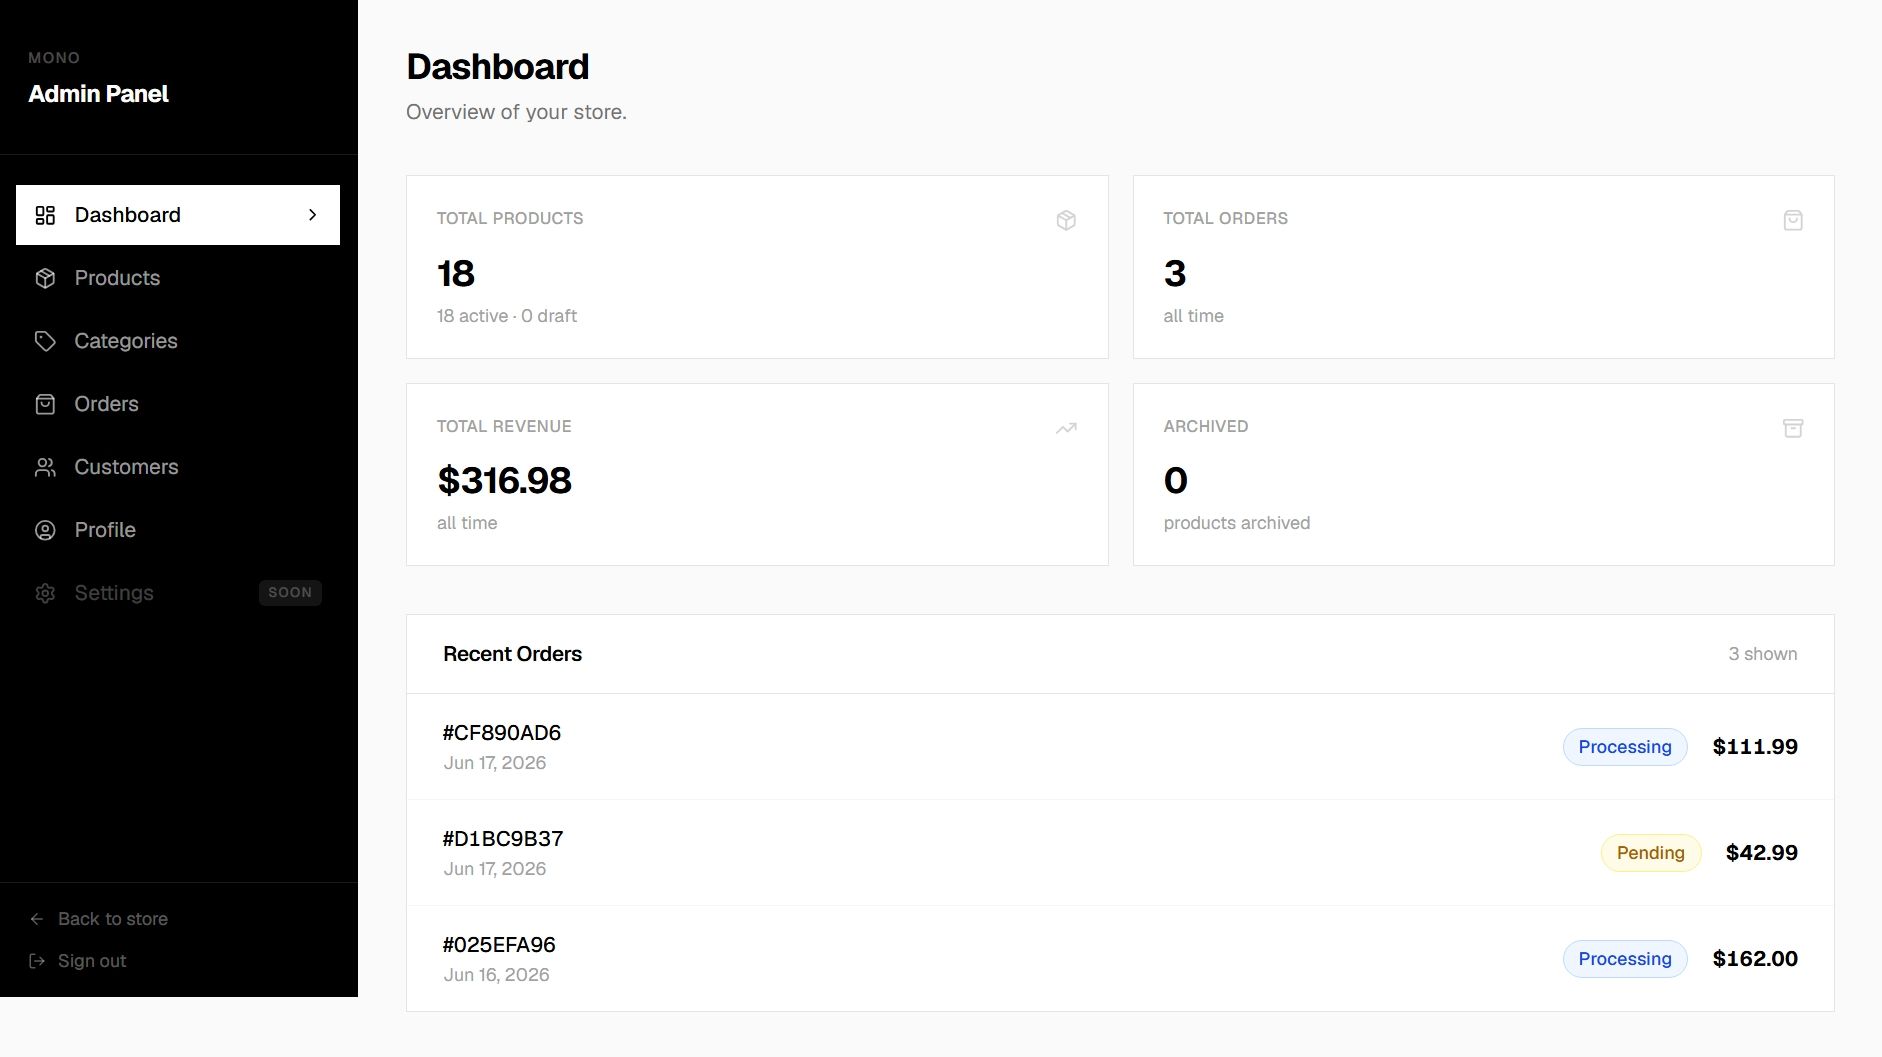Click the bag icon on Total Orders card
The height and width of the screenshot is (1057, 1882).
coord(1793,220)
